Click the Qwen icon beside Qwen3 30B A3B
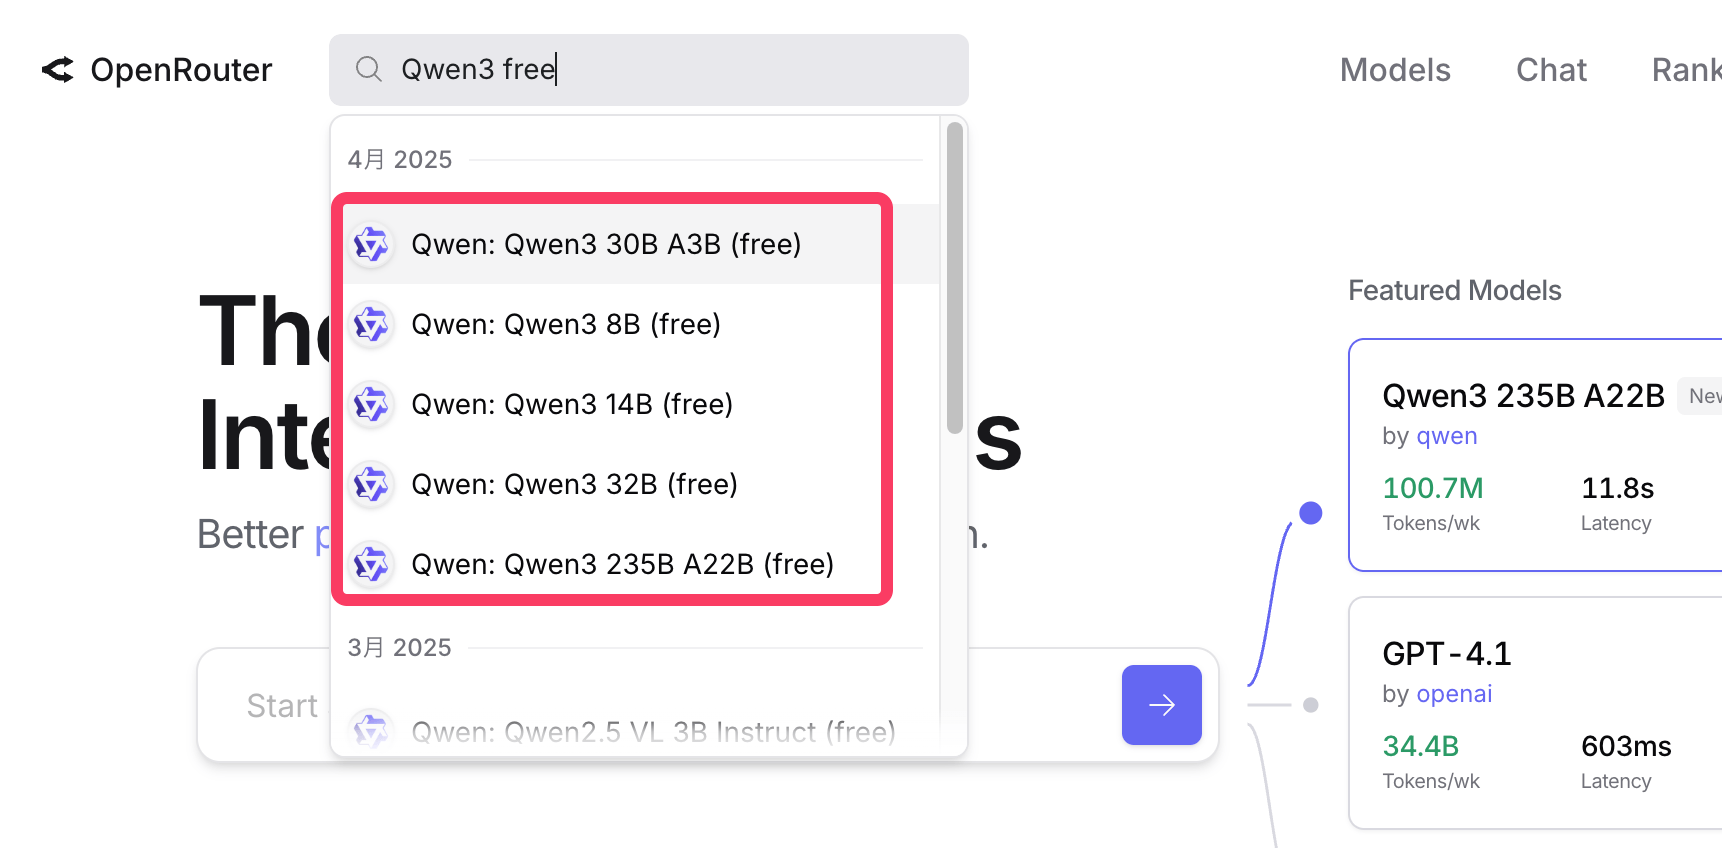Viewport: 1722px width, 848px height. click(x=372, y=244)
